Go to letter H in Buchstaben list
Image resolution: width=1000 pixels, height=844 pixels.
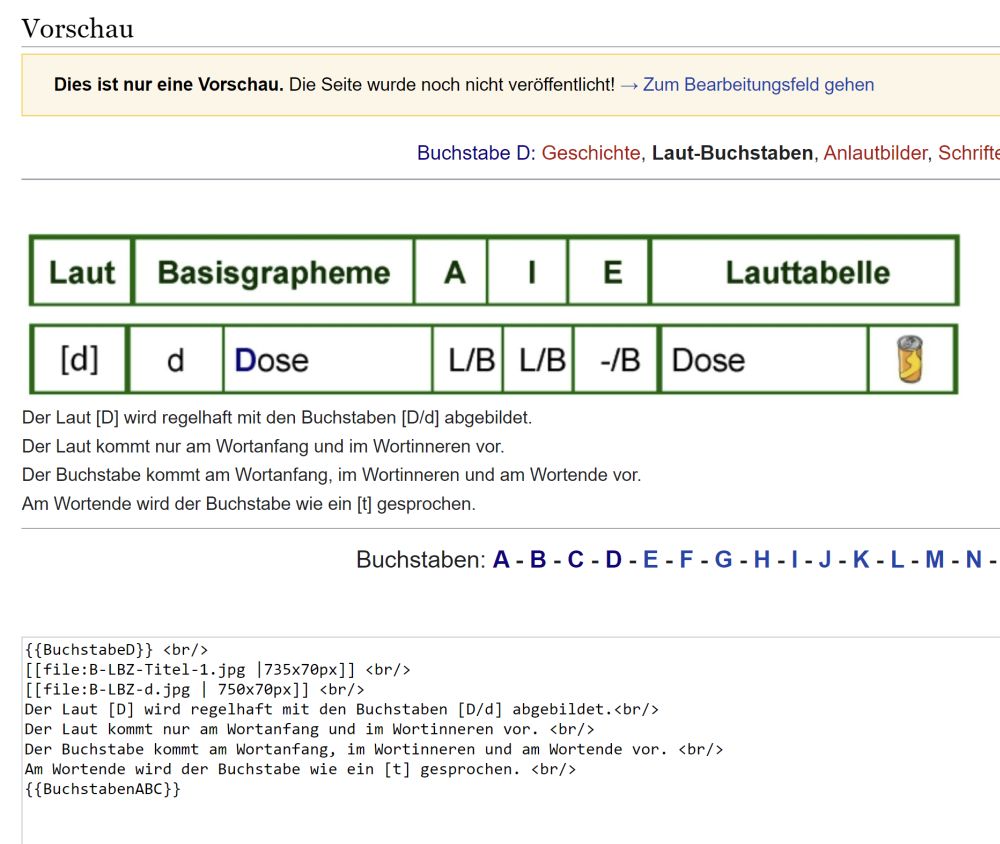click(761, 560)
